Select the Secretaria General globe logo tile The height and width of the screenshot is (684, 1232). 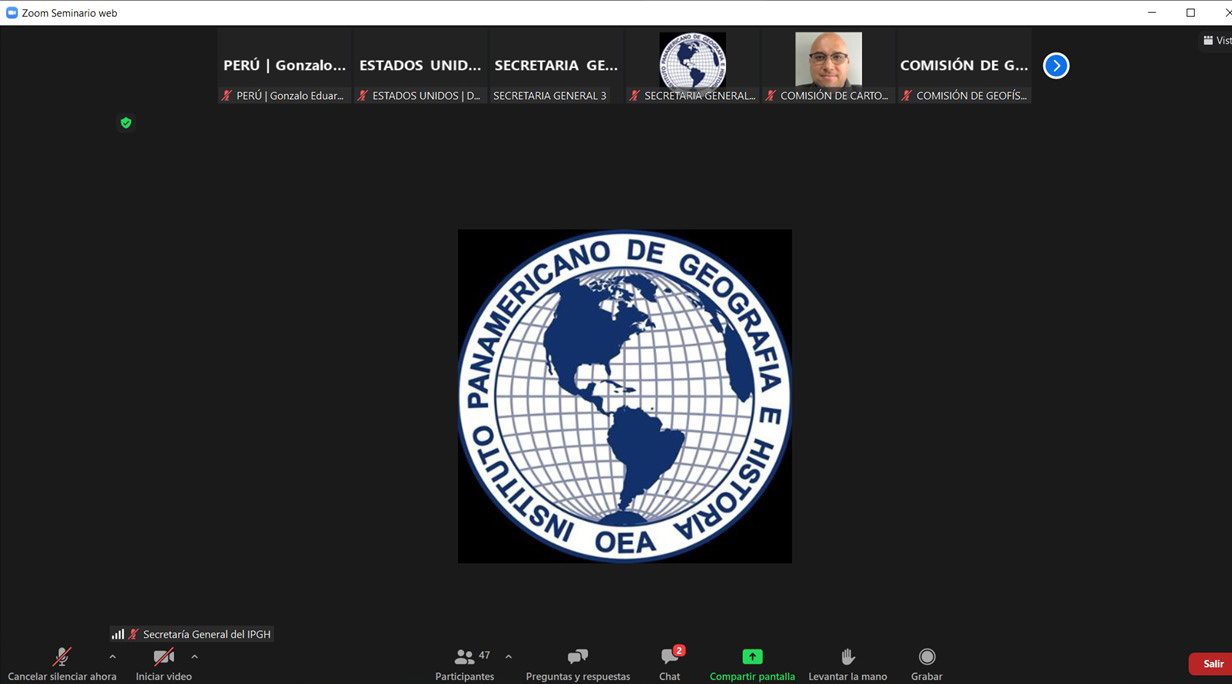click(x=693, y=66)
